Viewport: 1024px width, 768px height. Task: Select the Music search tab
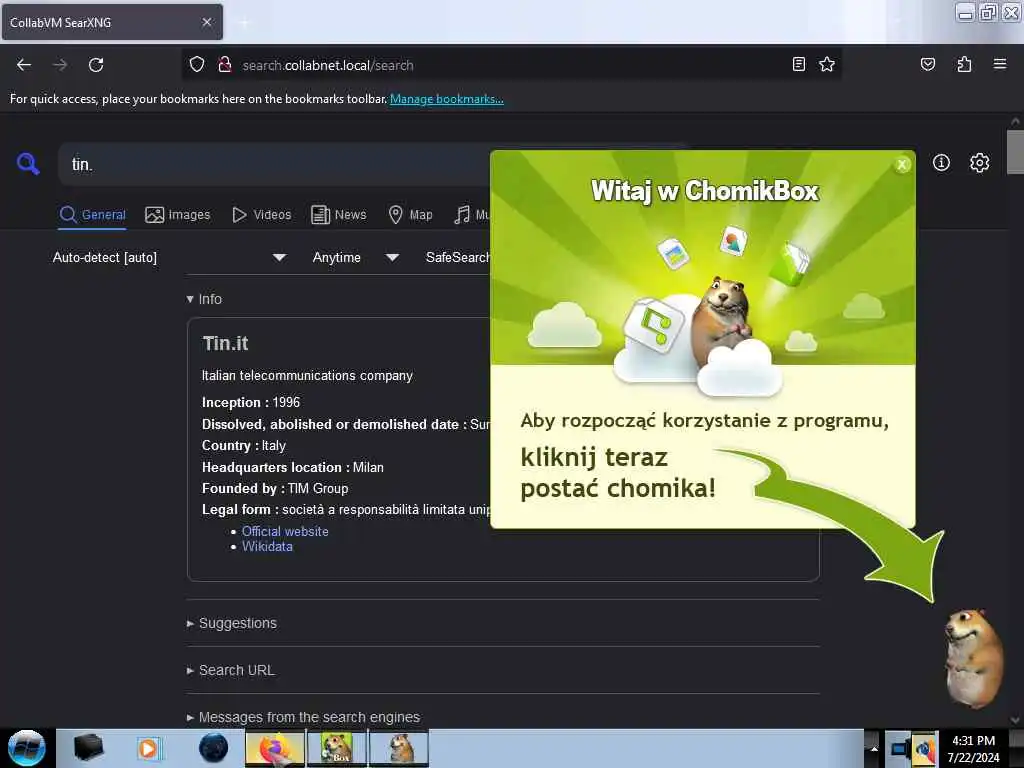(x=472, y=215)
